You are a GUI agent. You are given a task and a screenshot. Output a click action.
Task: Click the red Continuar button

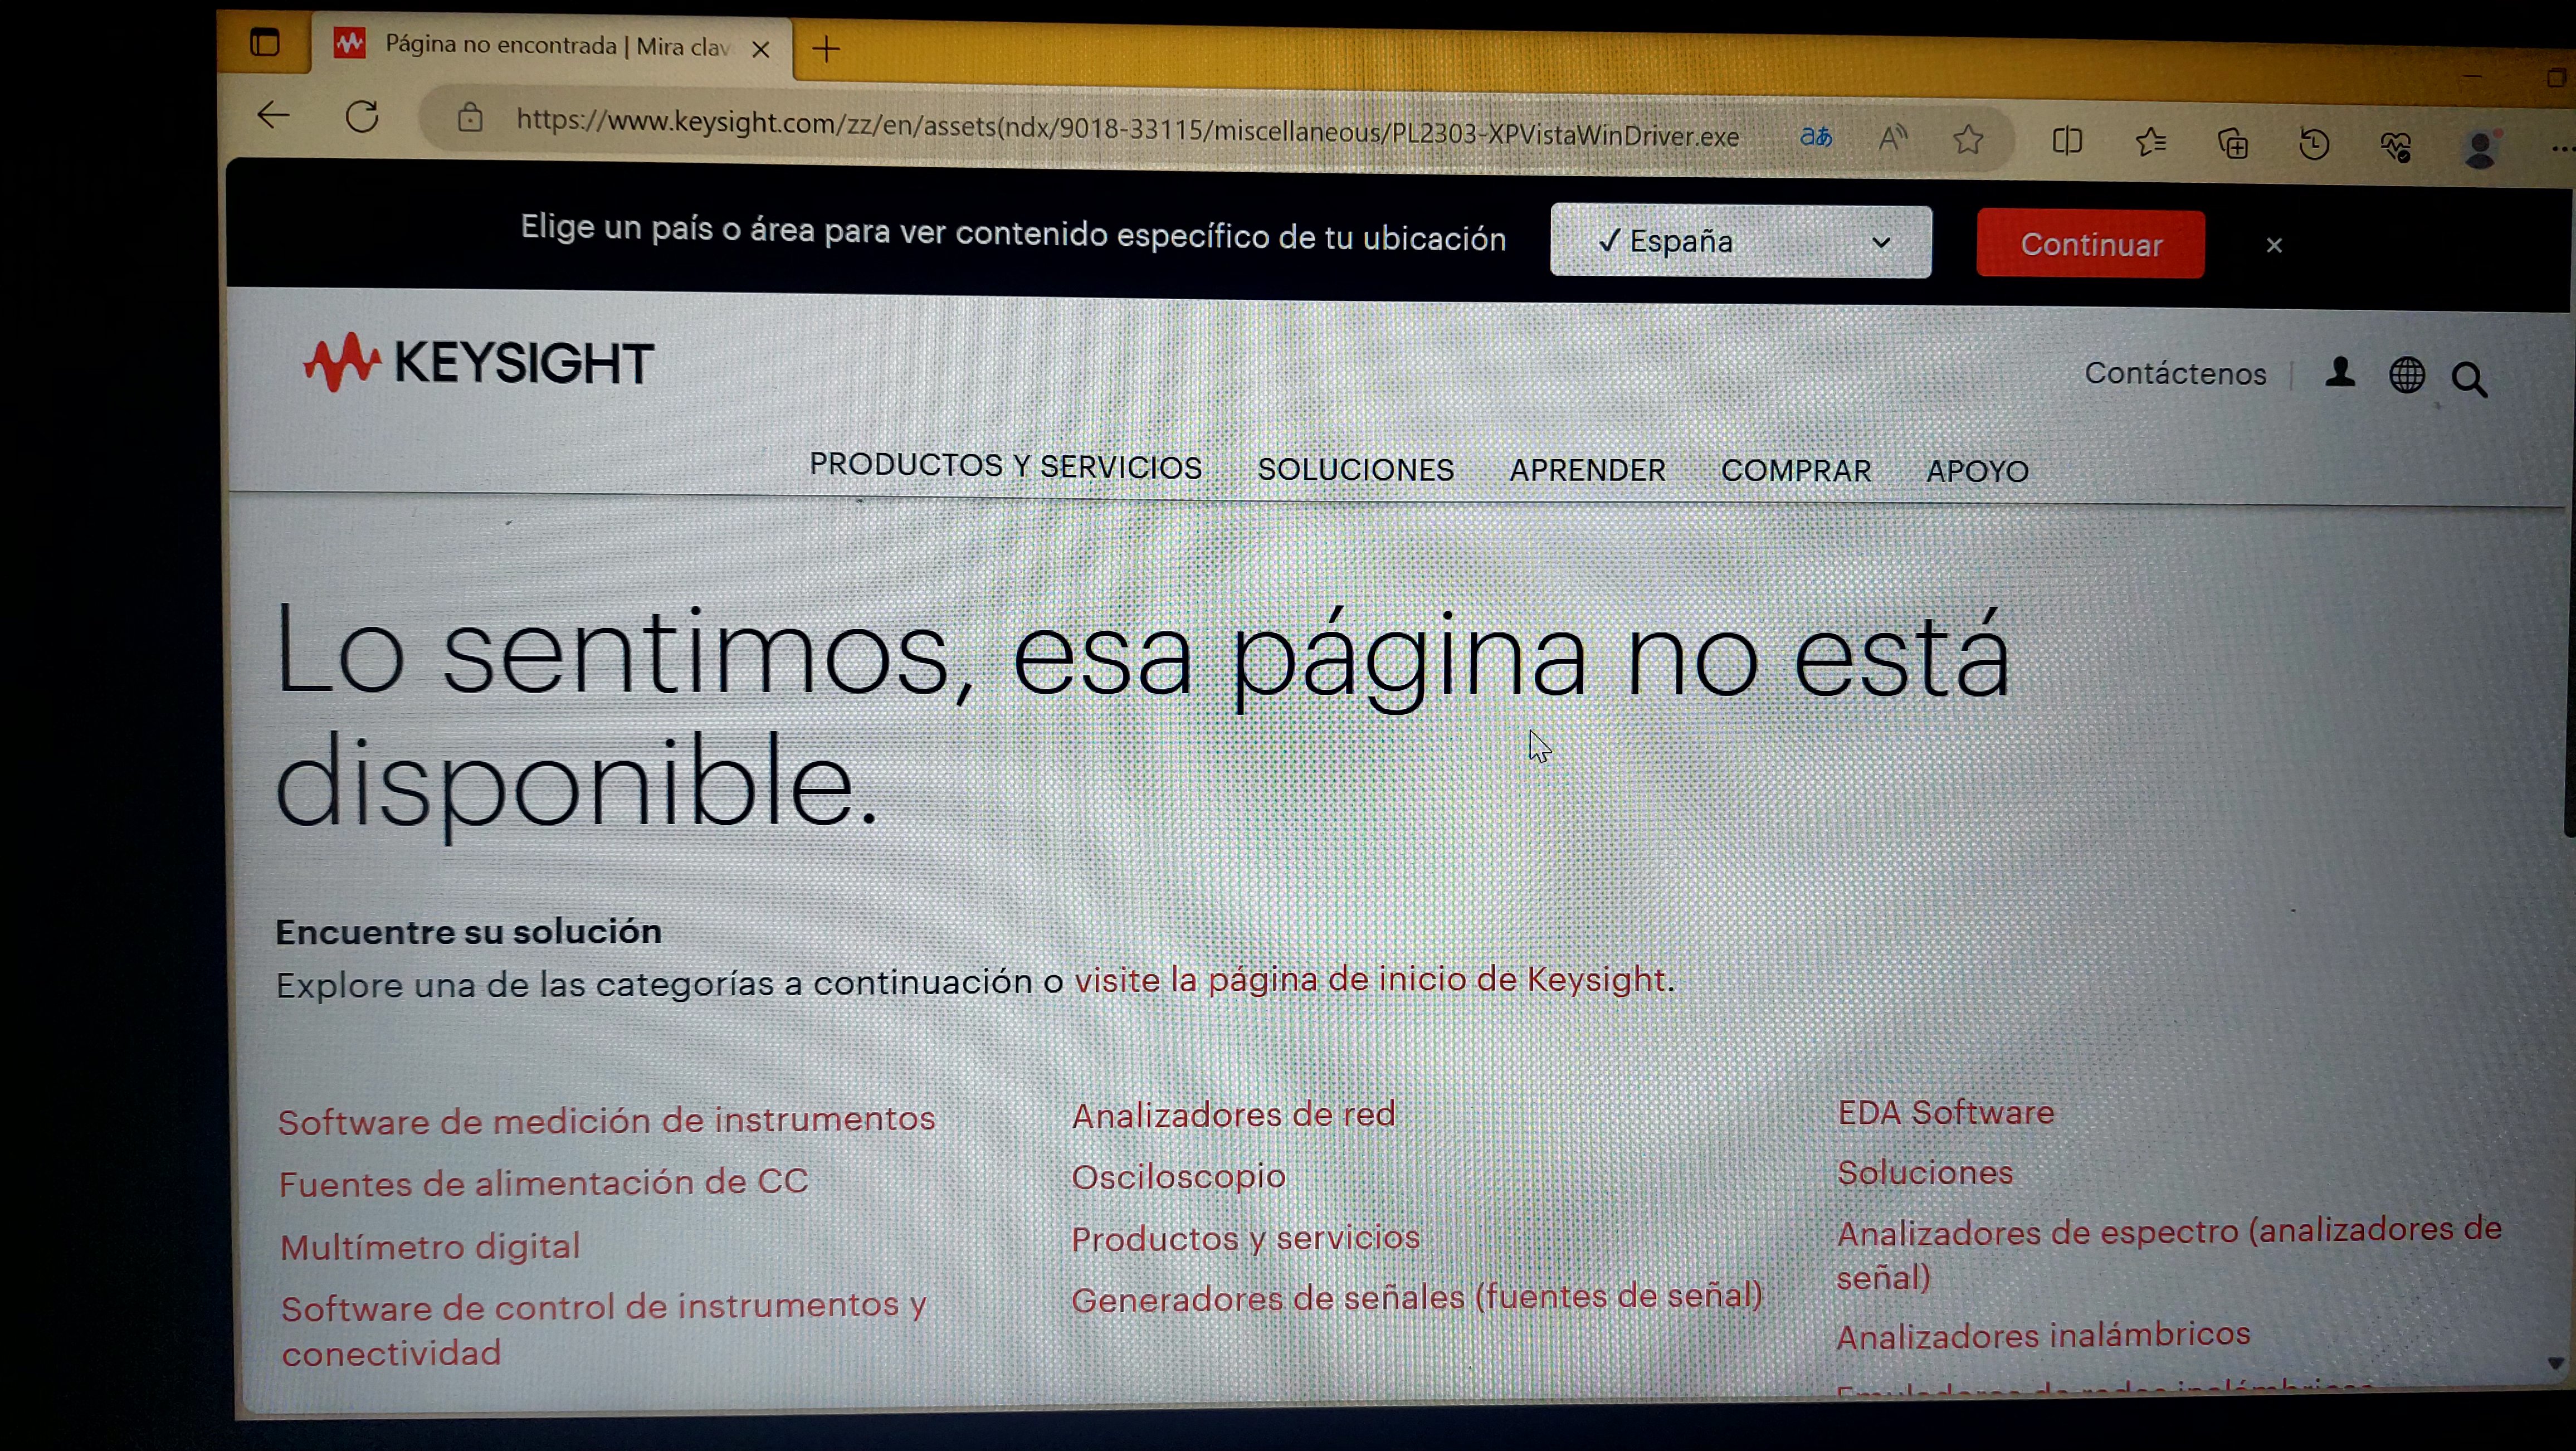pyautogui.click(x=2090, y=245)
